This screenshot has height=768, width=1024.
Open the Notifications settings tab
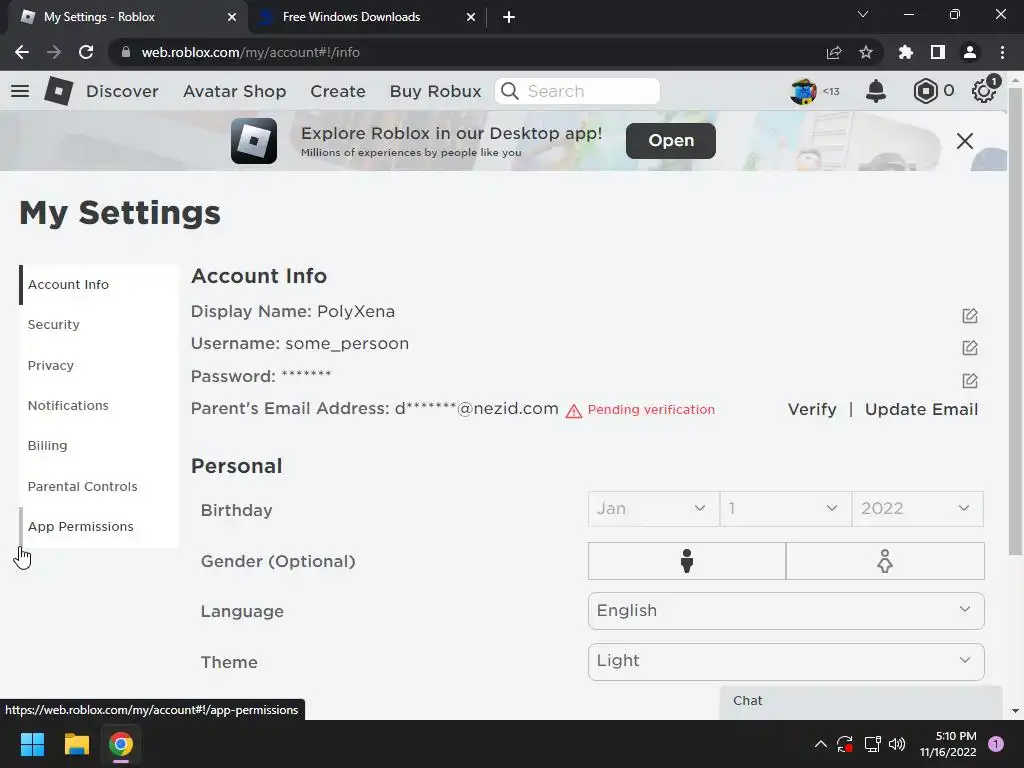tap(99, 406)
